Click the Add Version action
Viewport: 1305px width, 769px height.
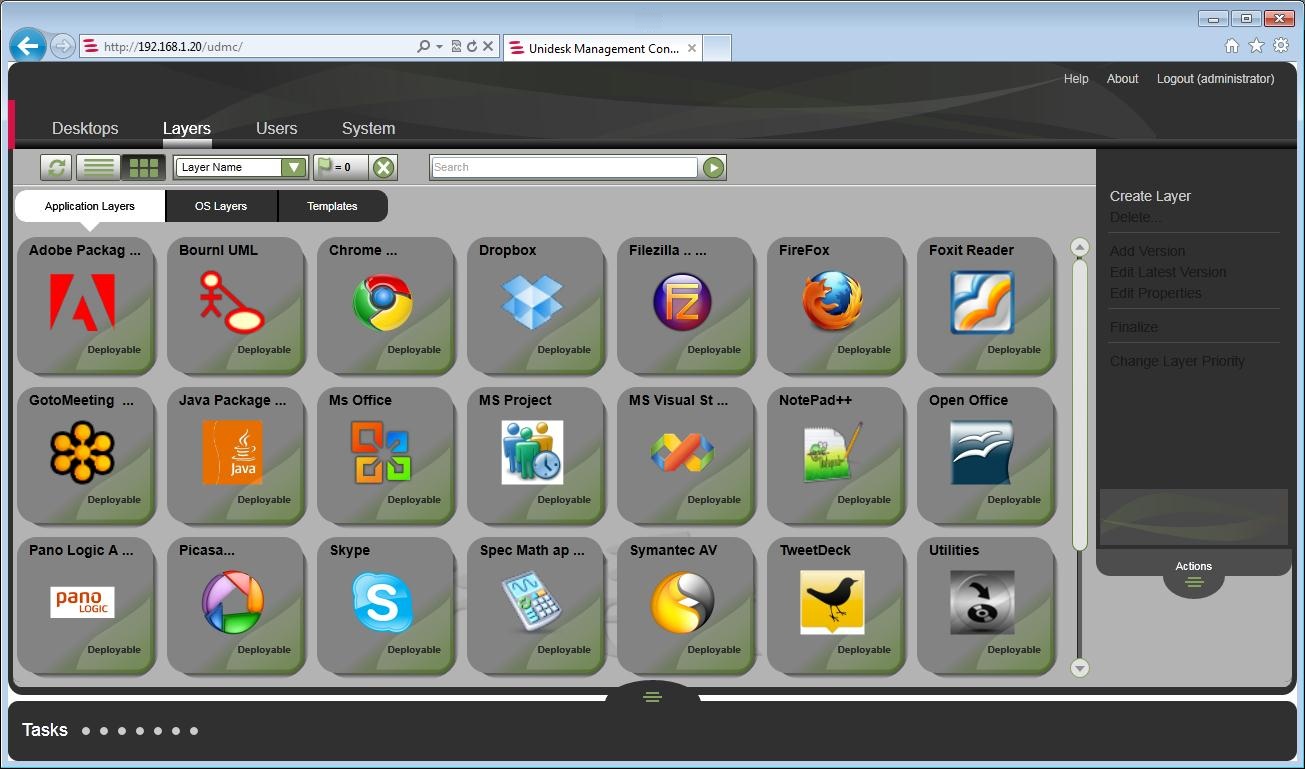point(1148,251)
